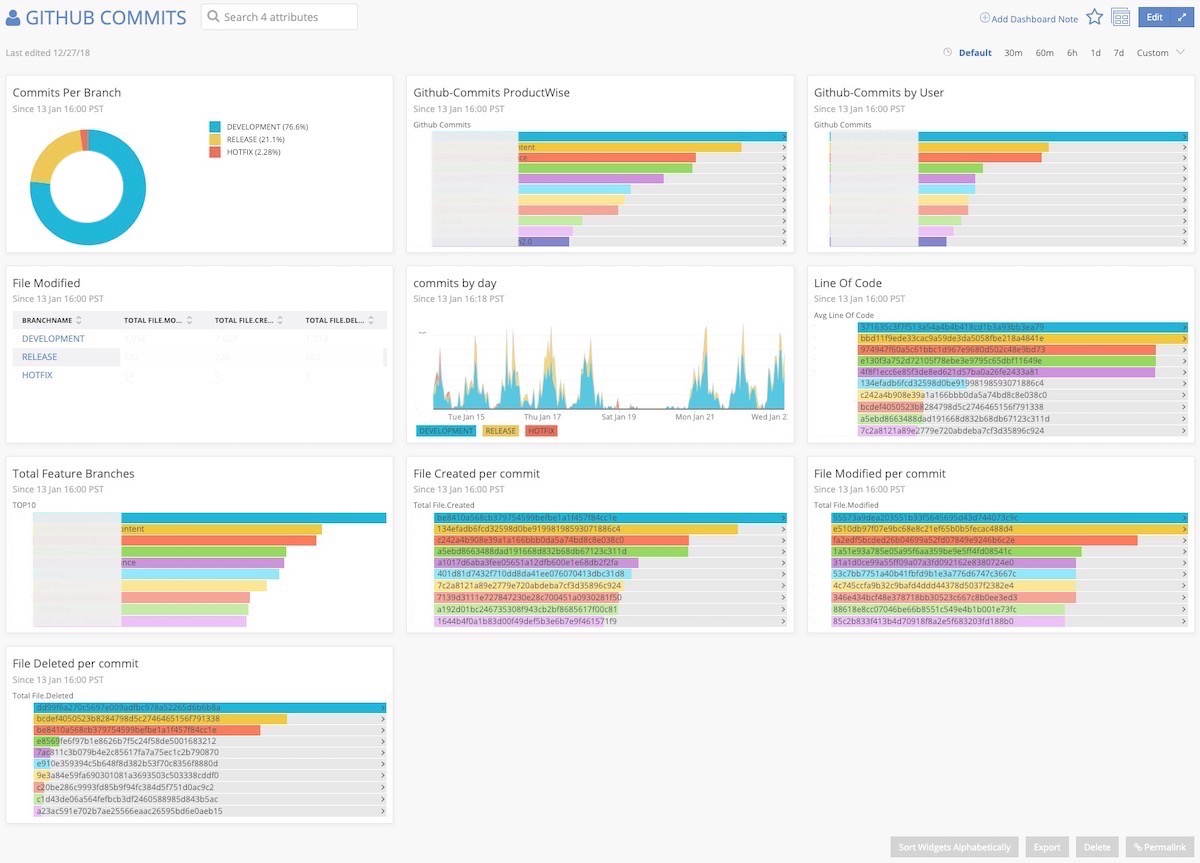Image resolution: width=1200 pixels, height=863 pixels.
Task: Click hash 4c745ccfa9b32c9bafd4 in File Modified list
Action: pos(923,586)
